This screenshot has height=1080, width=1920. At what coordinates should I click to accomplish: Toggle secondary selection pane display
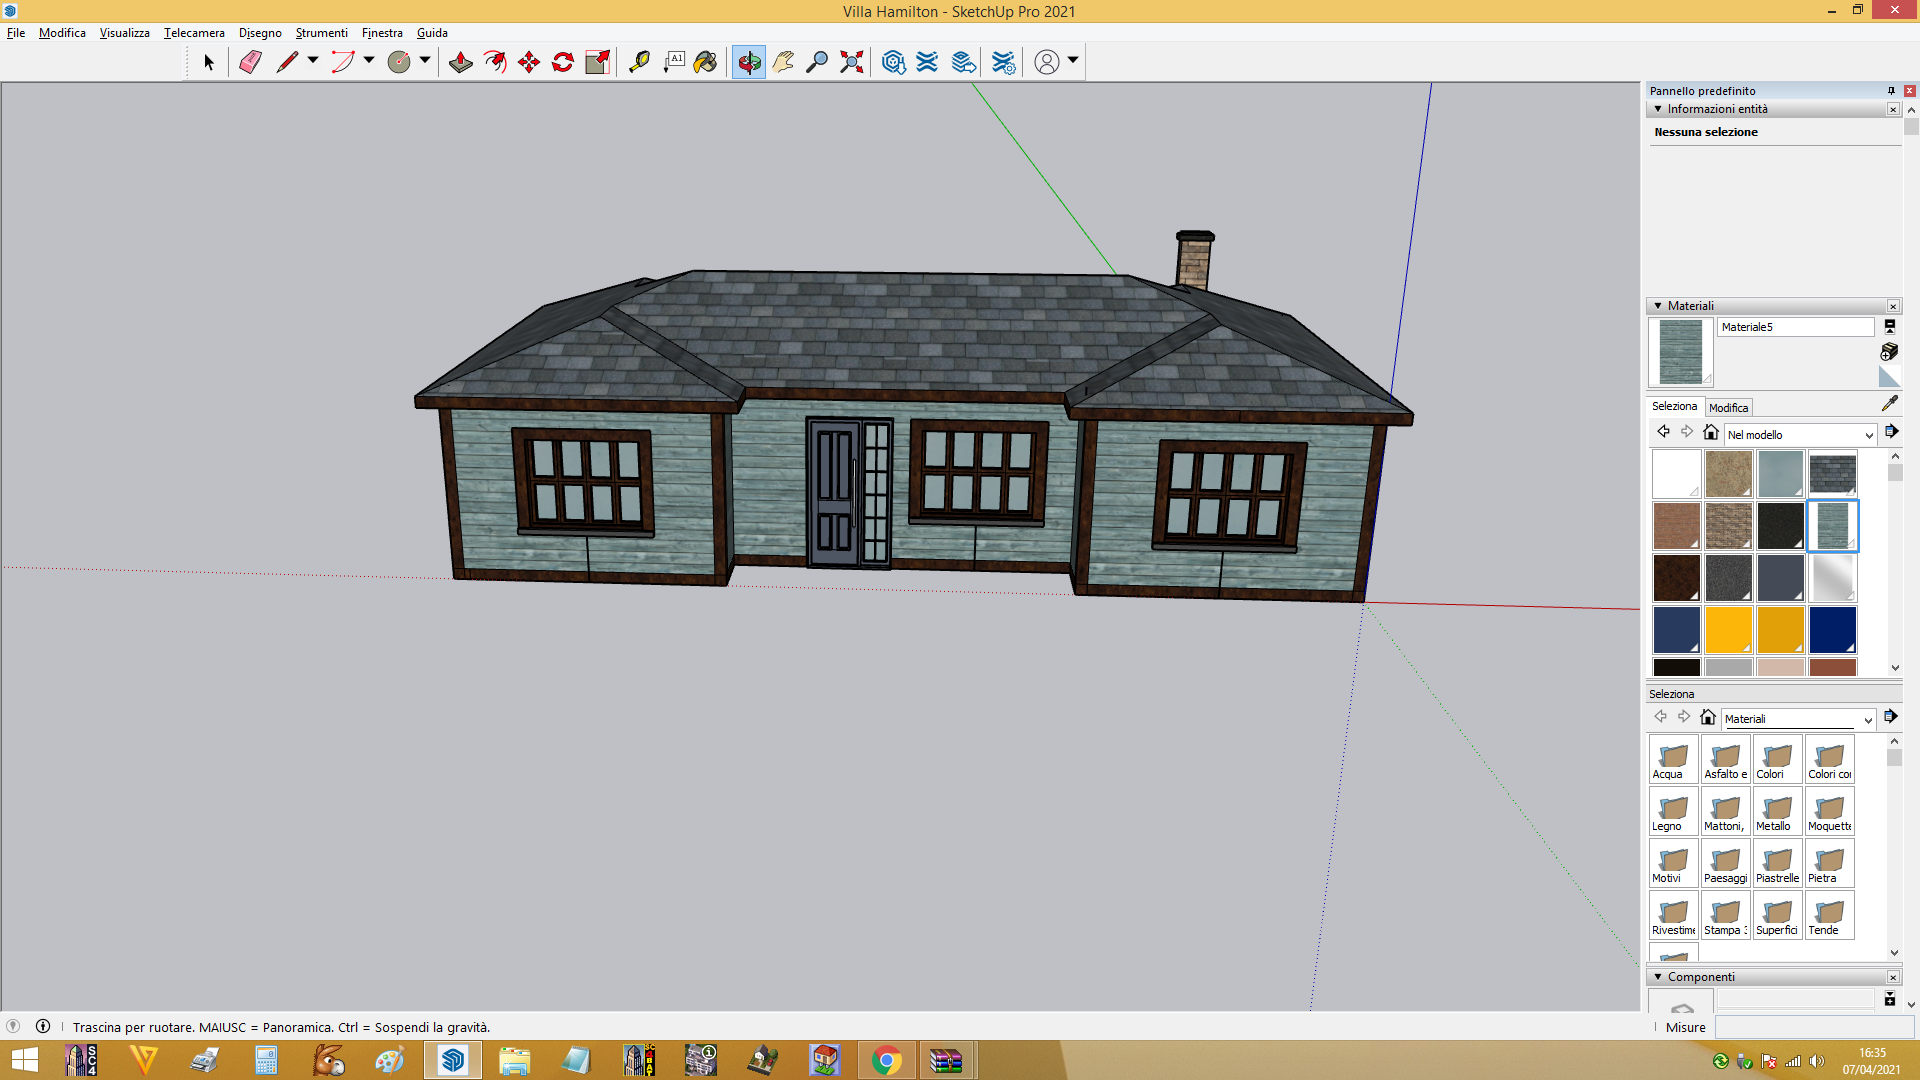pyautogui.click(x=1890, y=326)
